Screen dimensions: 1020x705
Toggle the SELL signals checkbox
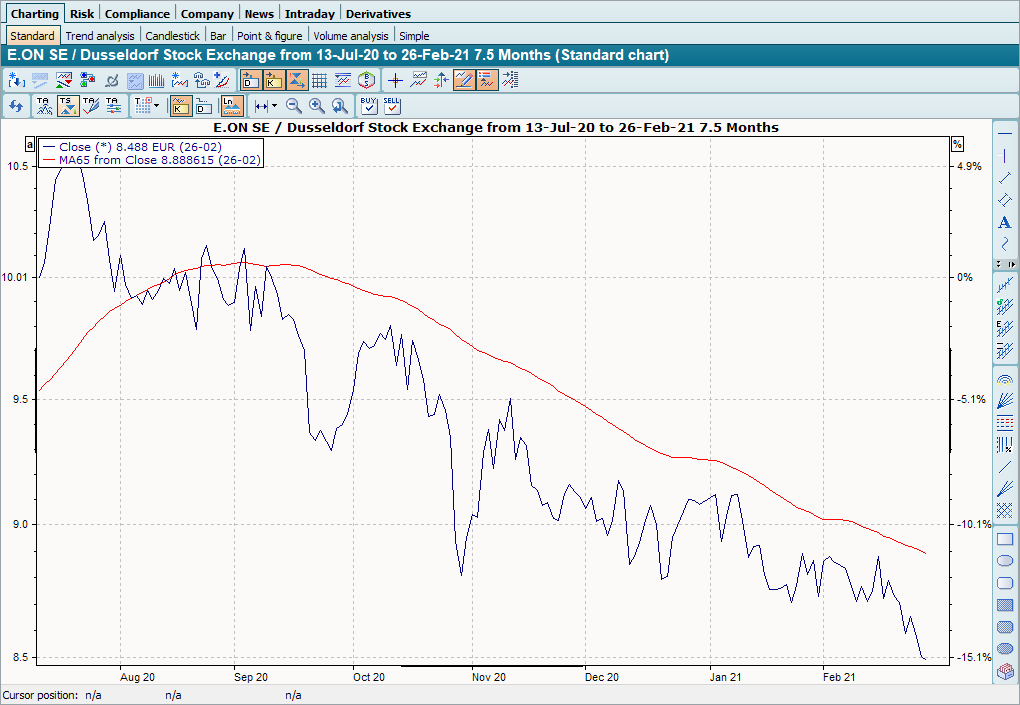tap(392, 105)
